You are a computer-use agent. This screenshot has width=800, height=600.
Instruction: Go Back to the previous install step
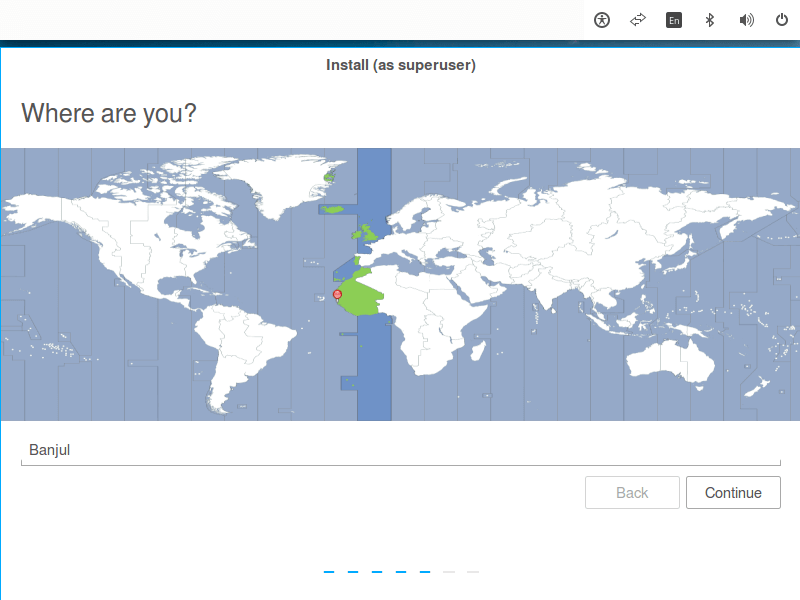(x=632, y=492)
